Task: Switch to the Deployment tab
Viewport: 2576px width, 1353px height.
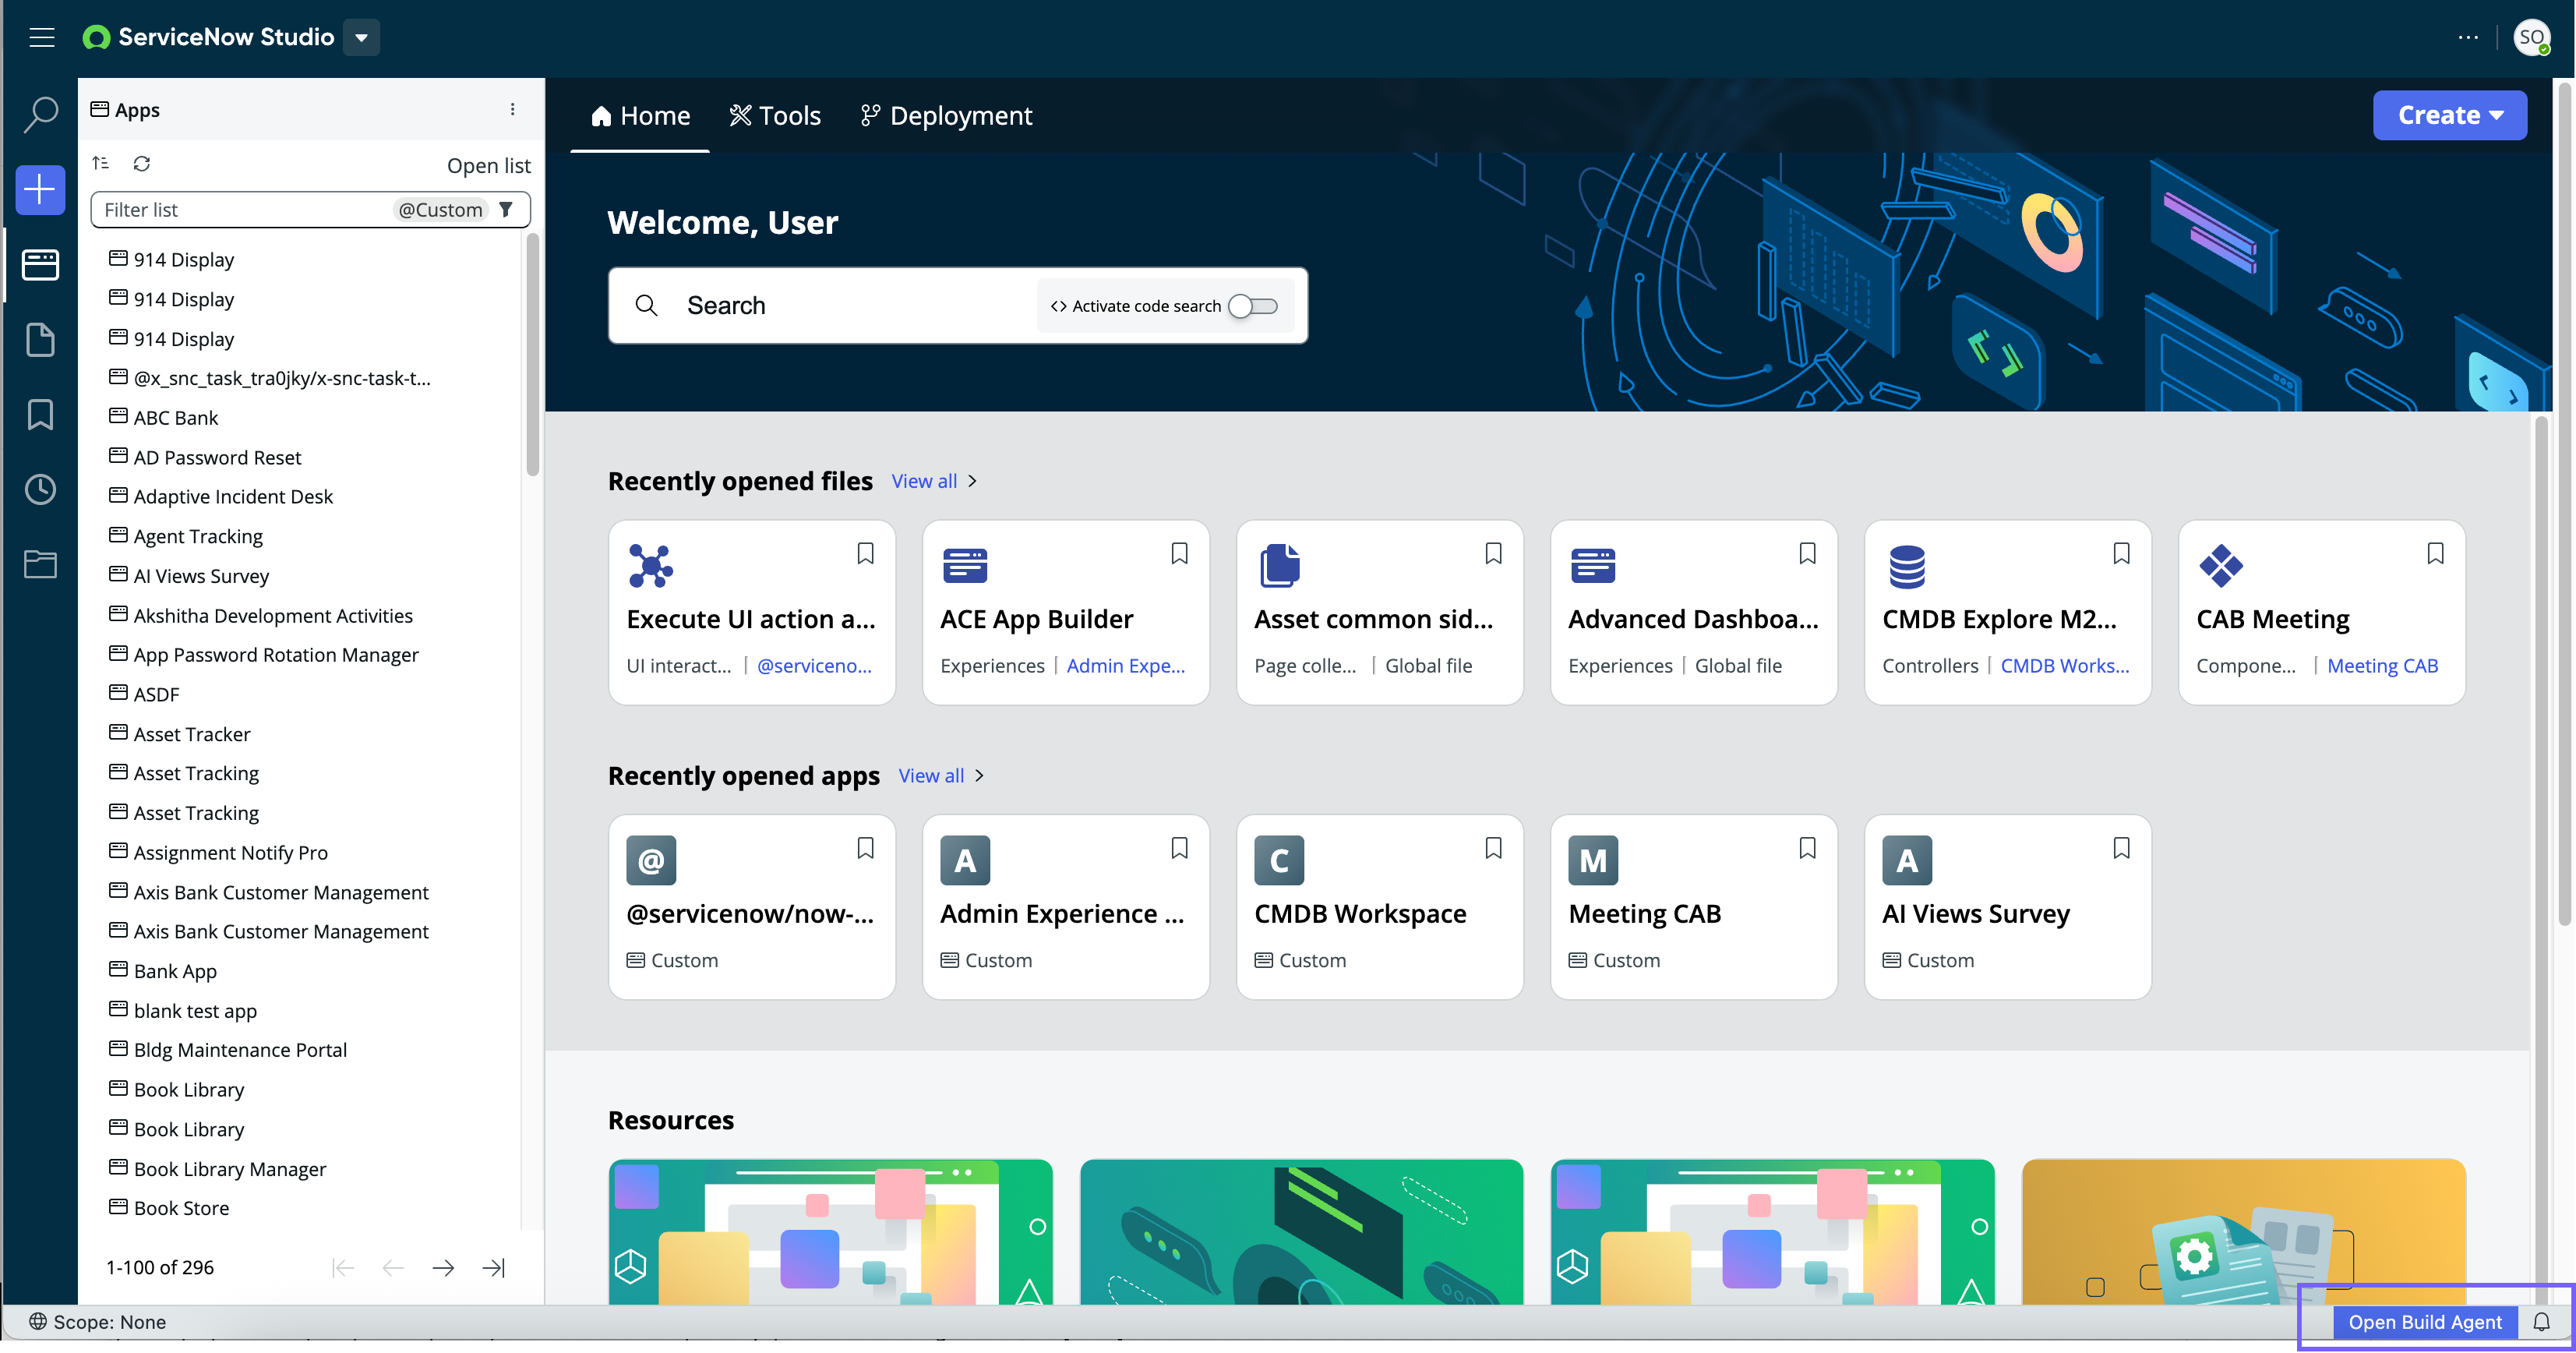Action: 946,116
